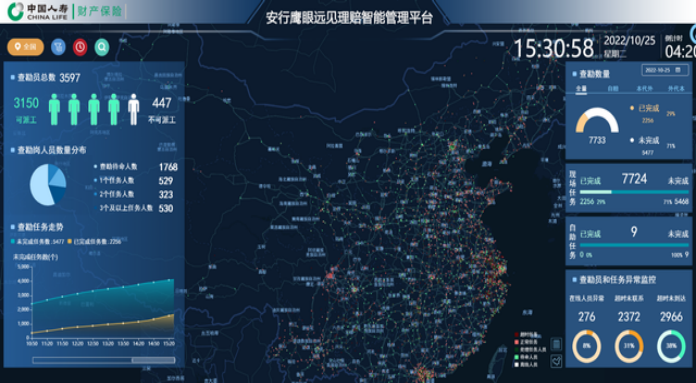Click the 超时未联系 count 2372
Screen dimensions: 696x383
click(629, 316)
